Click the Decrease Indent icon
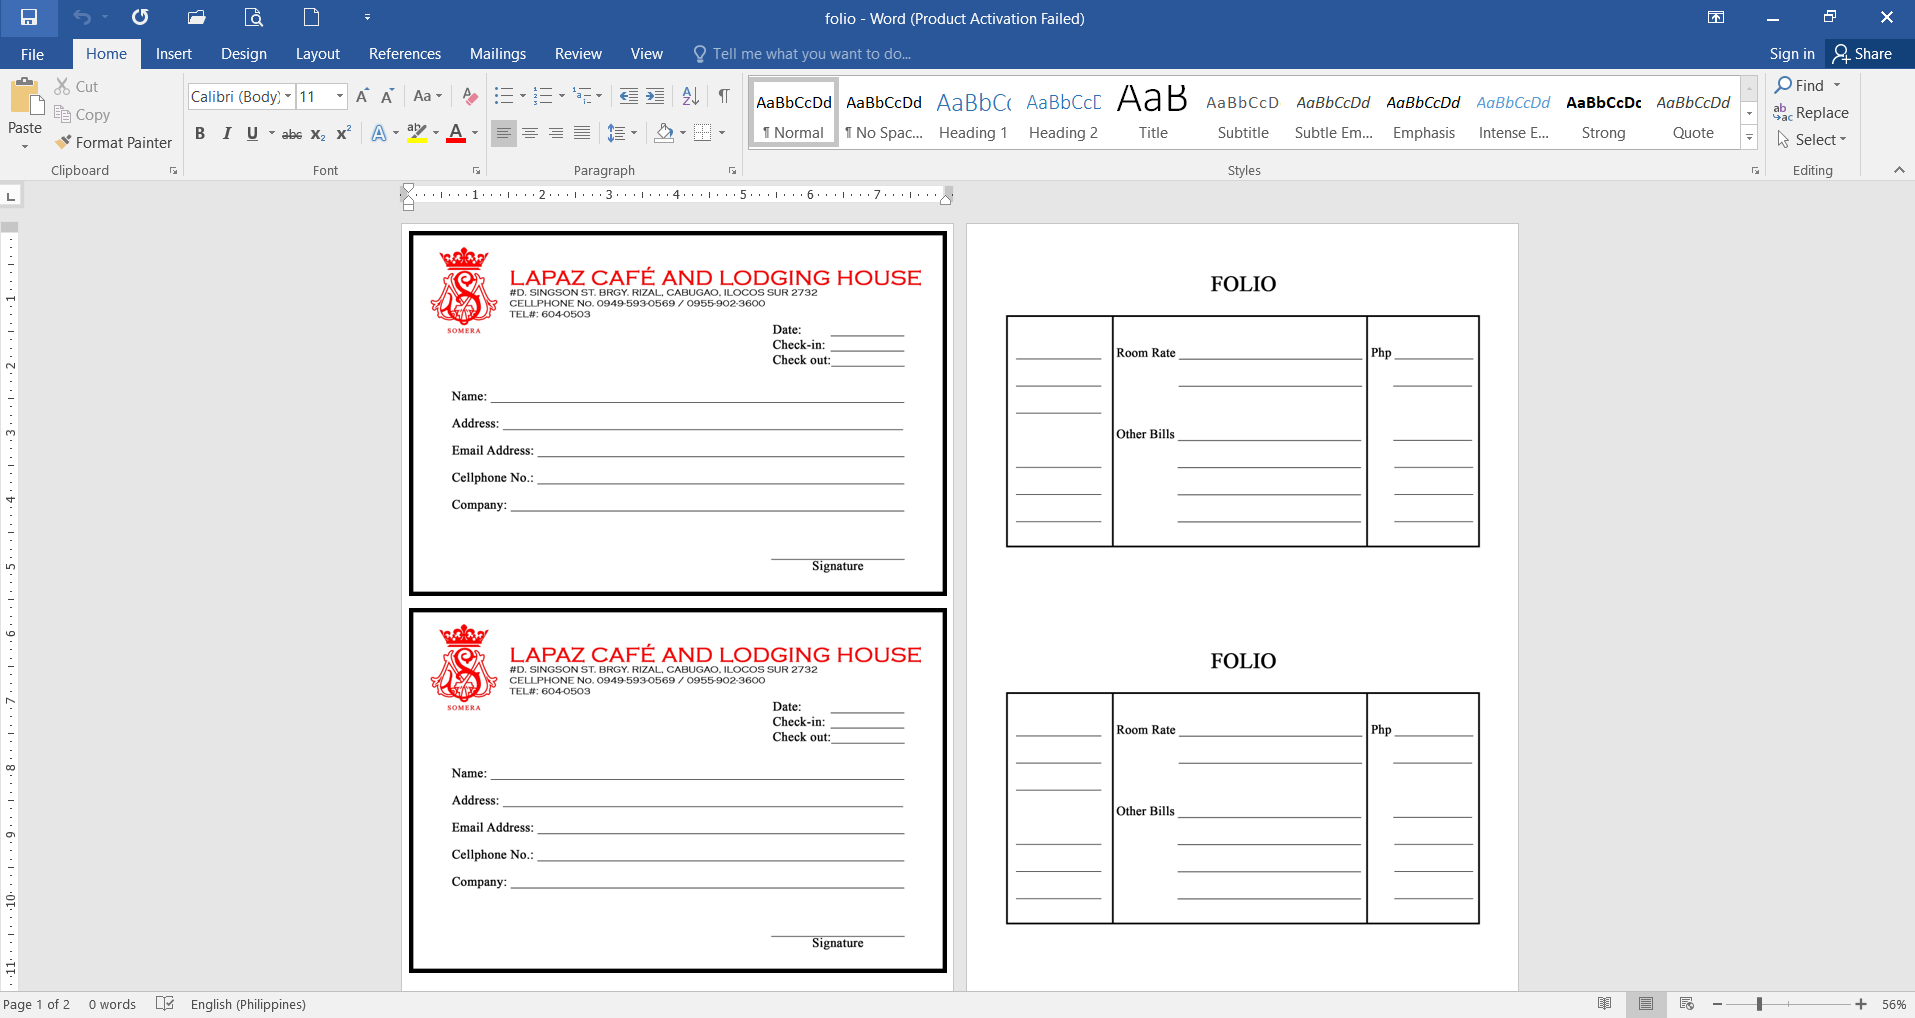 [629, 96]
